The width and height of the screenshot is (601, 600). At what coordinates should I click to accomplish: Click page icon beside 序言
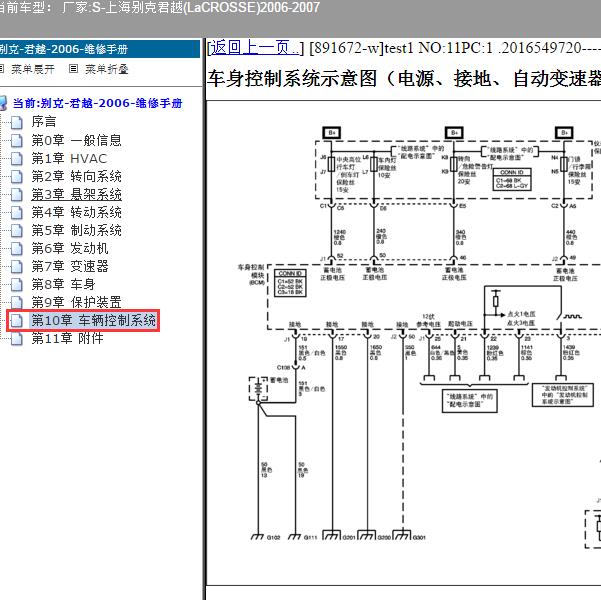pyautogui.click(x=16, y=122)
